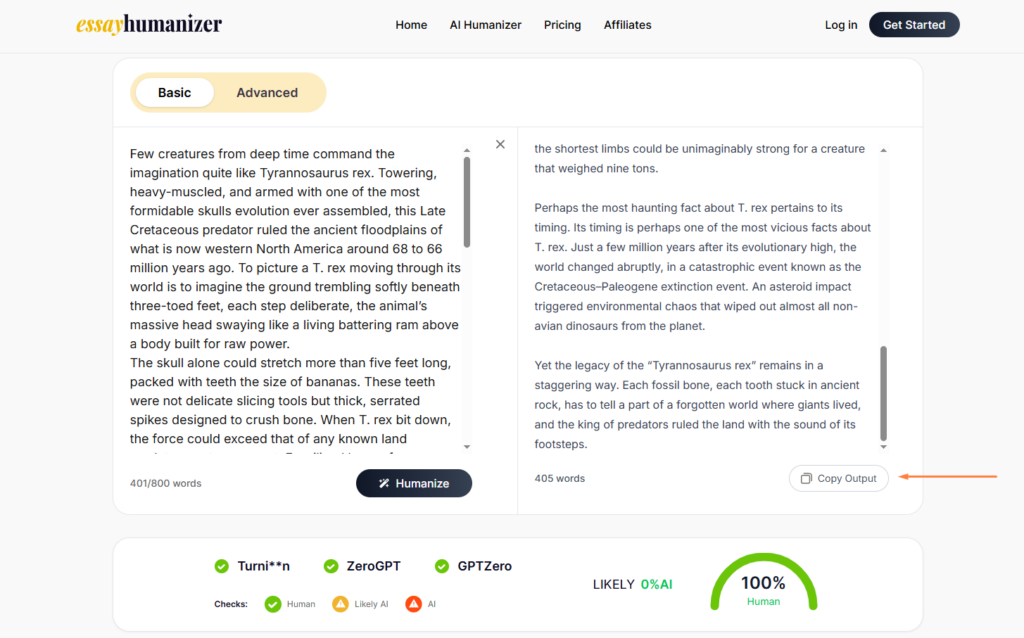Click the green check icon beside Turni**n
The width and height of the screenshot is (1024, 638).
(222, 566)
